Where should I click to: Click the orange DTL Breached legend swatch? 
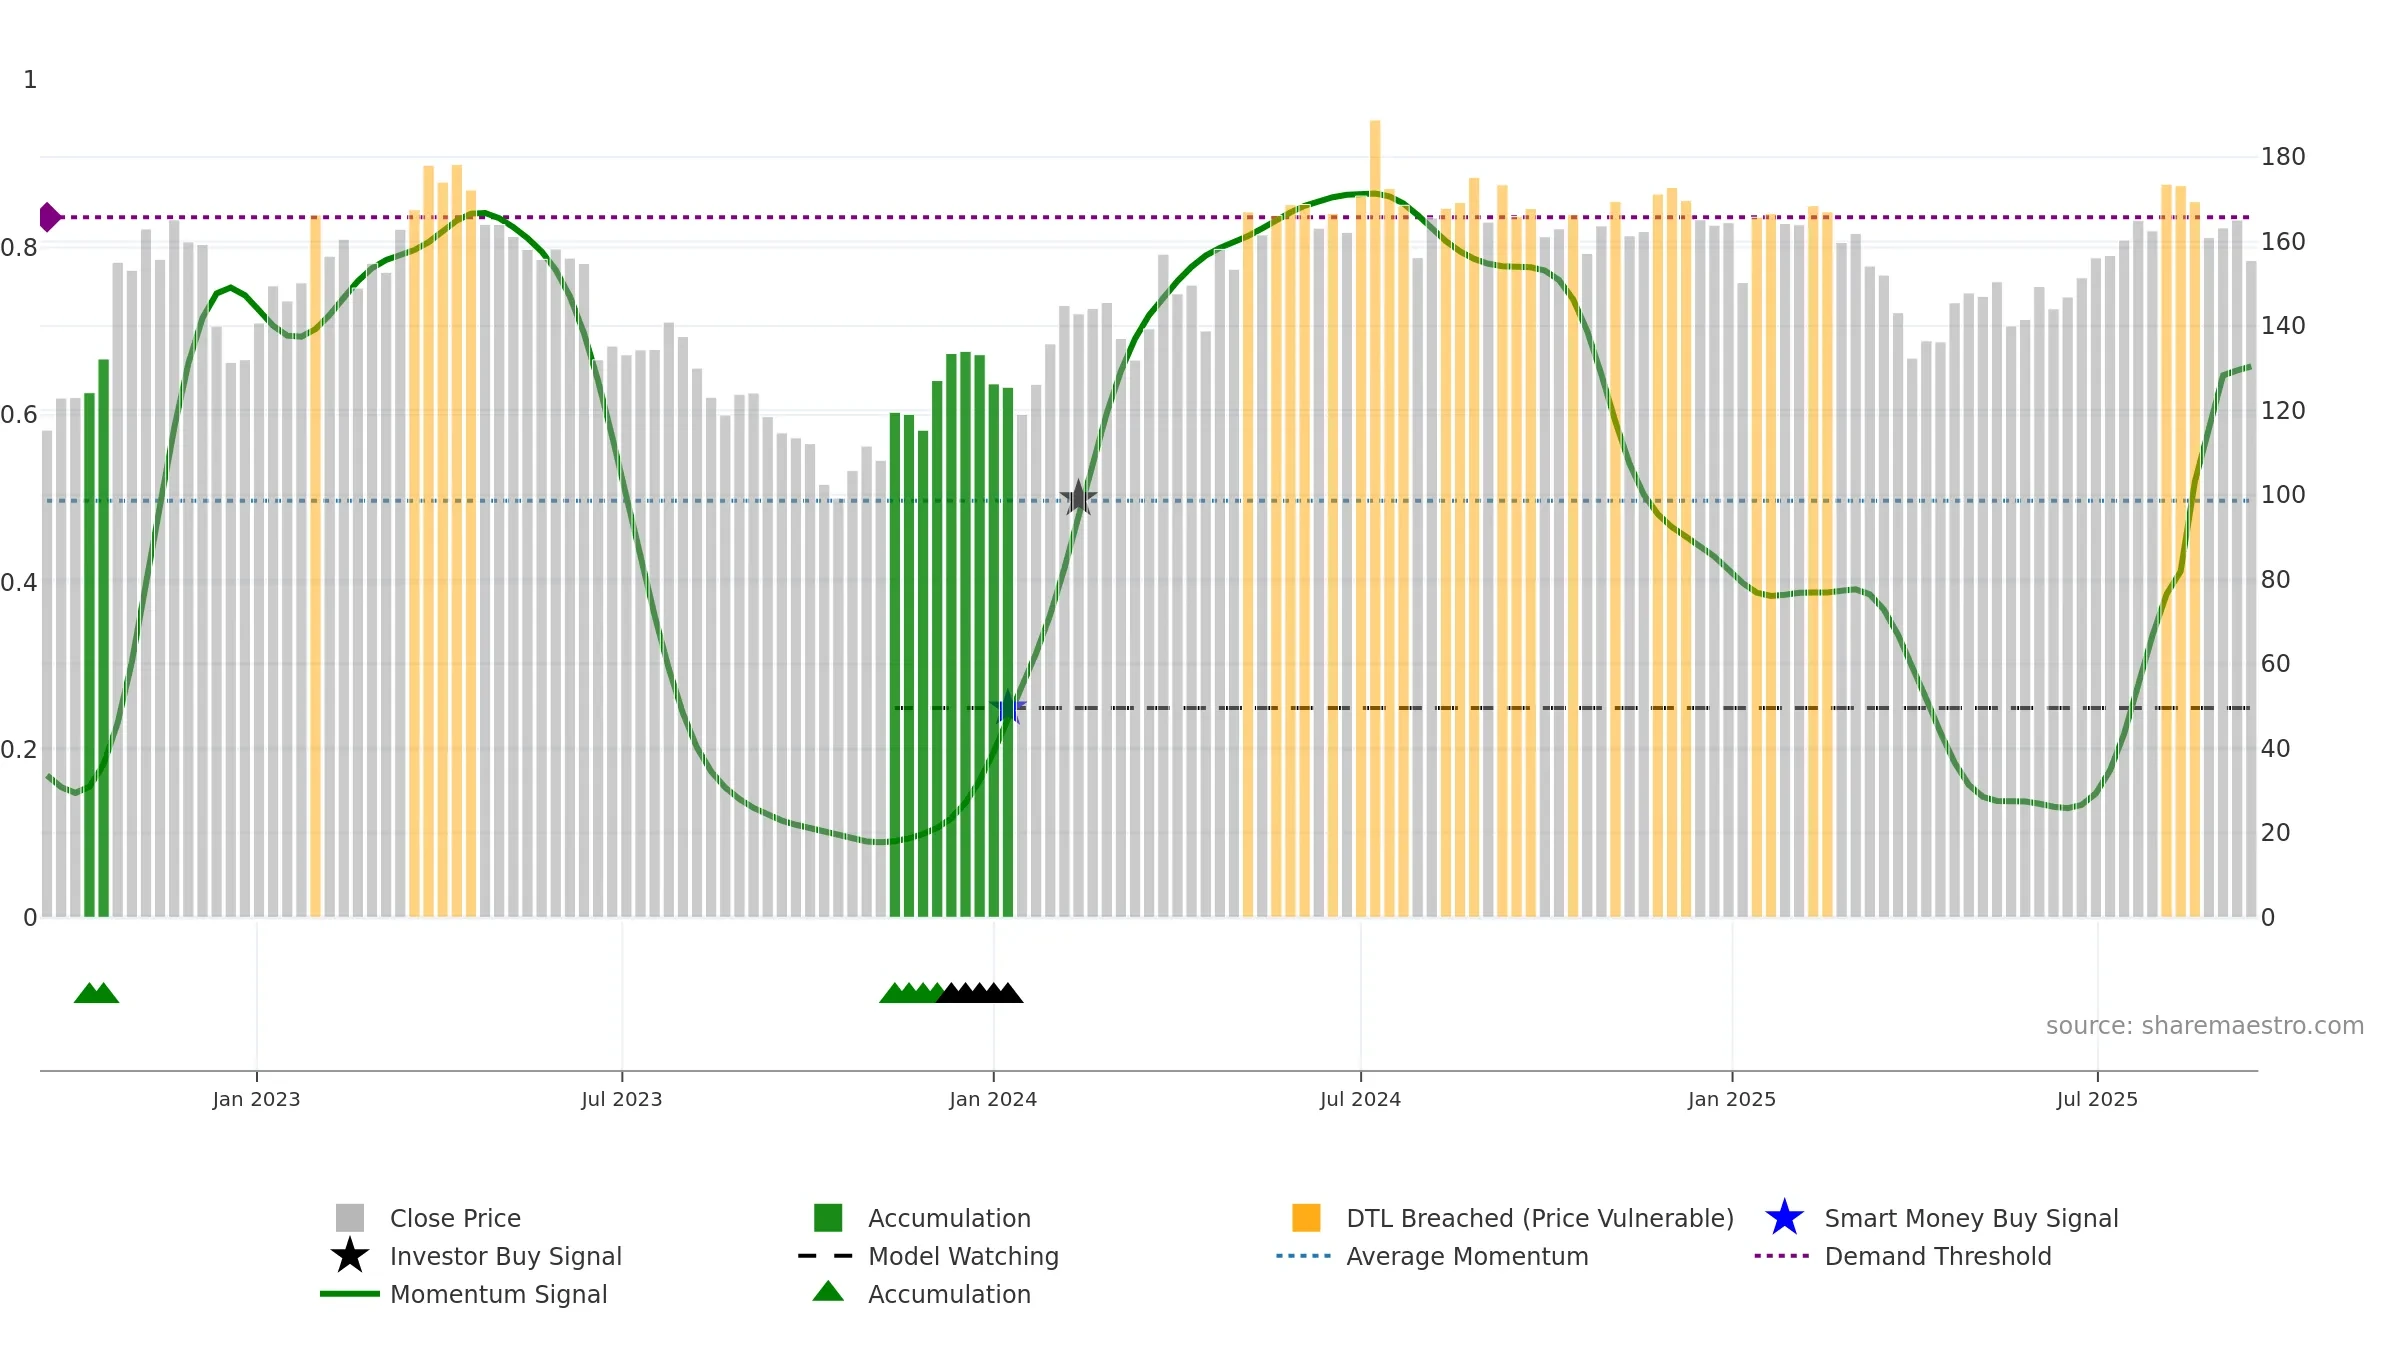(x=1306, y=1218)
